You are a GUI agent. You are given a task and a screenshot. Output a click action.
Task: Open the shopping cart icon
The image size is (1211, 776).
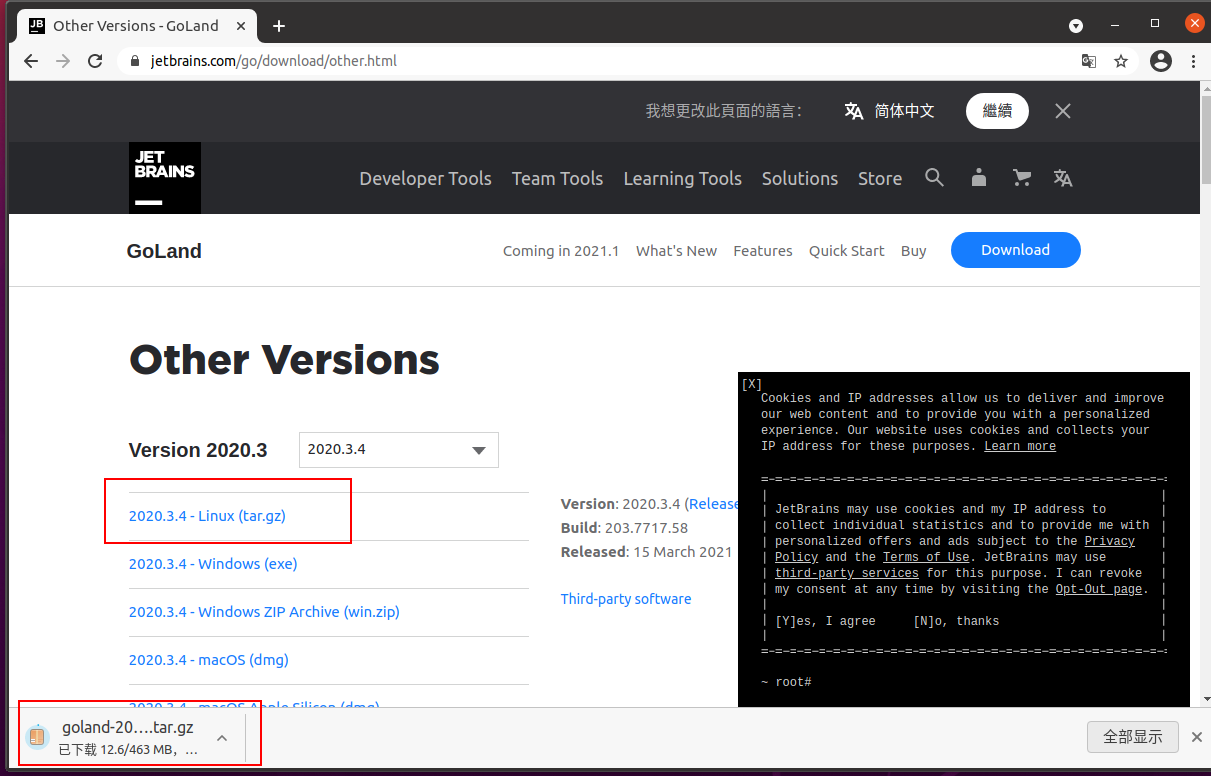pos(1021,178)
